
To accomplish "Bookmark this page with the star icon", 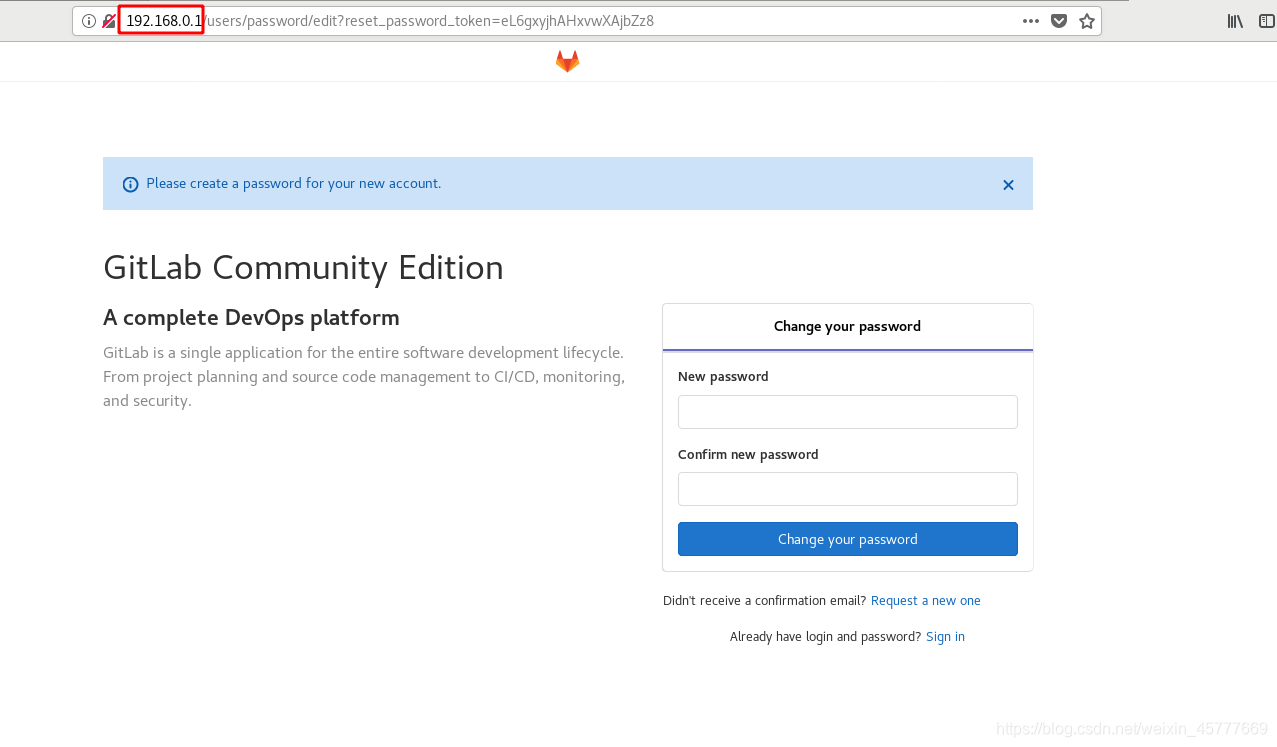I will (x=1087, y=21).
